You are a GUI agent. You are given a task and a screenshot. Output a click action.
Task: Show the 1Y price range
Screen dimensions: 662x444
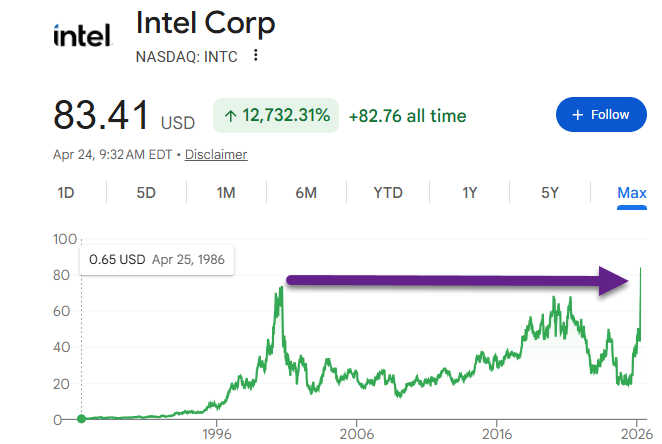pyautogui.click(x=469, y=193)
